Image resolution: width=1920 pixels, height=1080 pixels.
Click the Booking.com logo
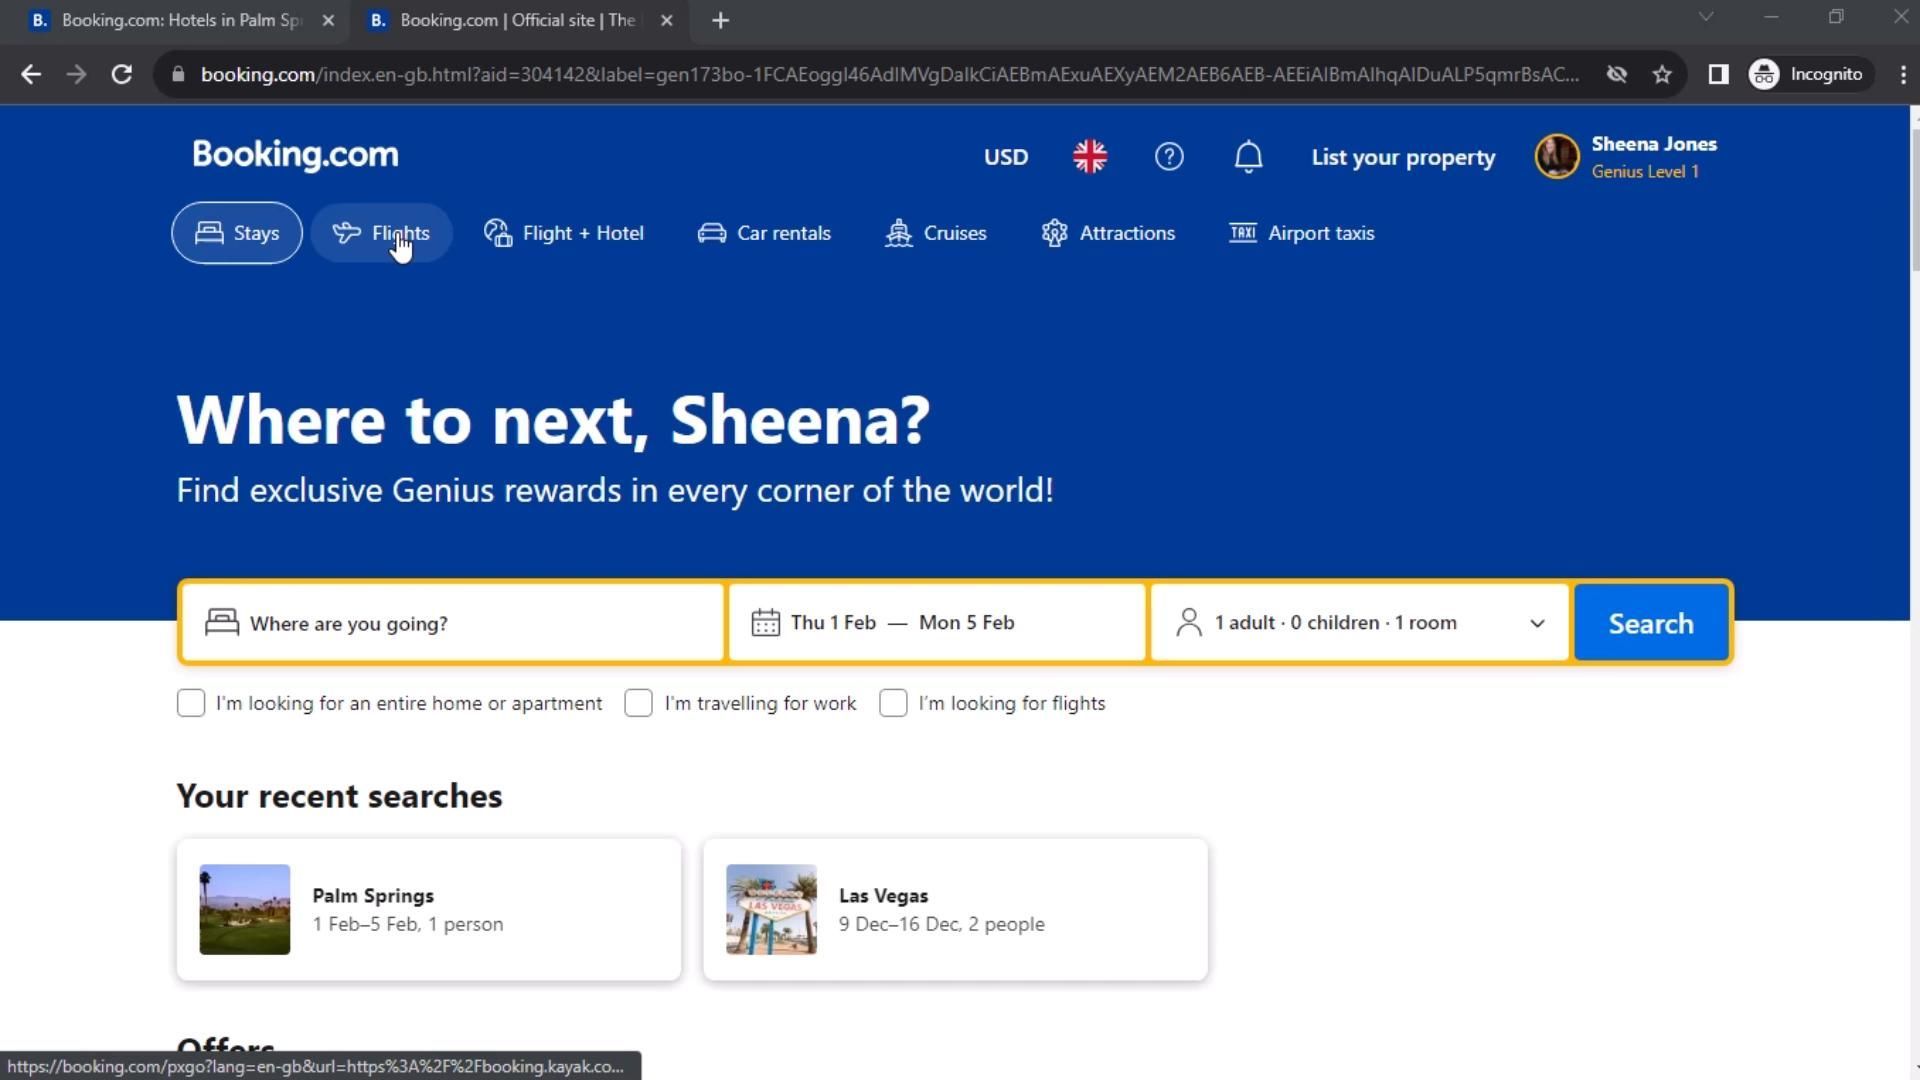coord(295,155)
